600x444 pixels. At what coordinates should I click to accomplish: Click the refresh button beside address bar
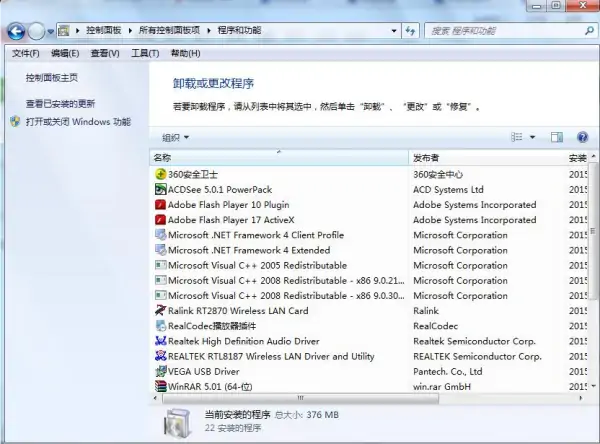coord(410,31)
